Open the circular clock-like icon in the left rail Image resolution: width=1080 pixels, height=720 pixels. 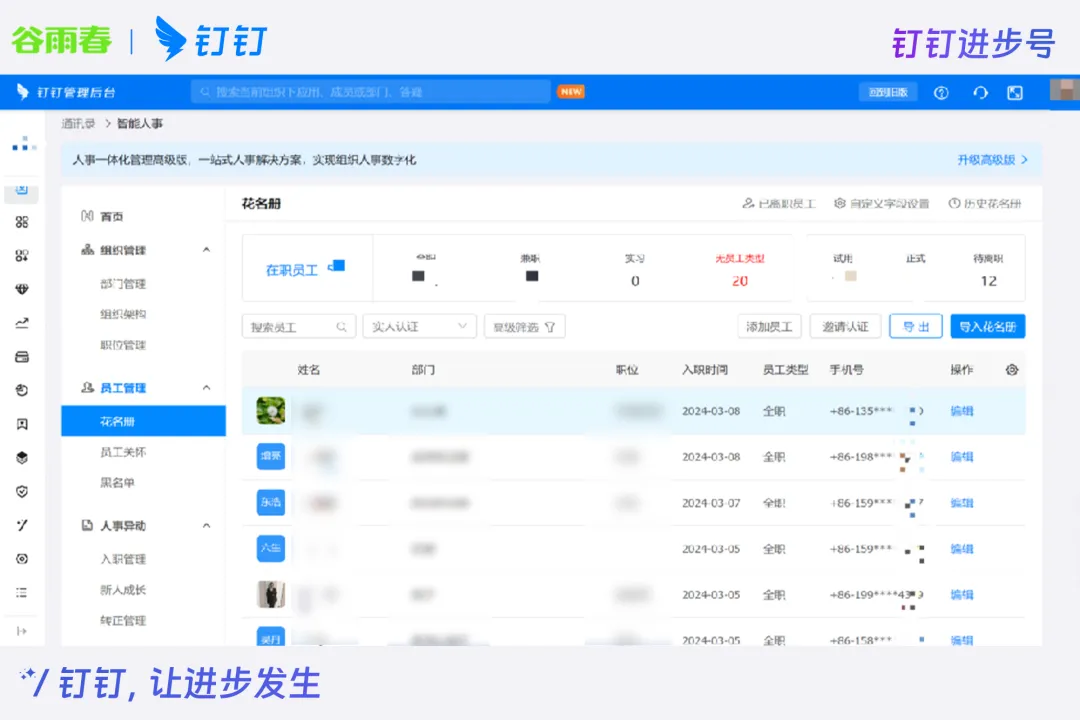[22, 390]
